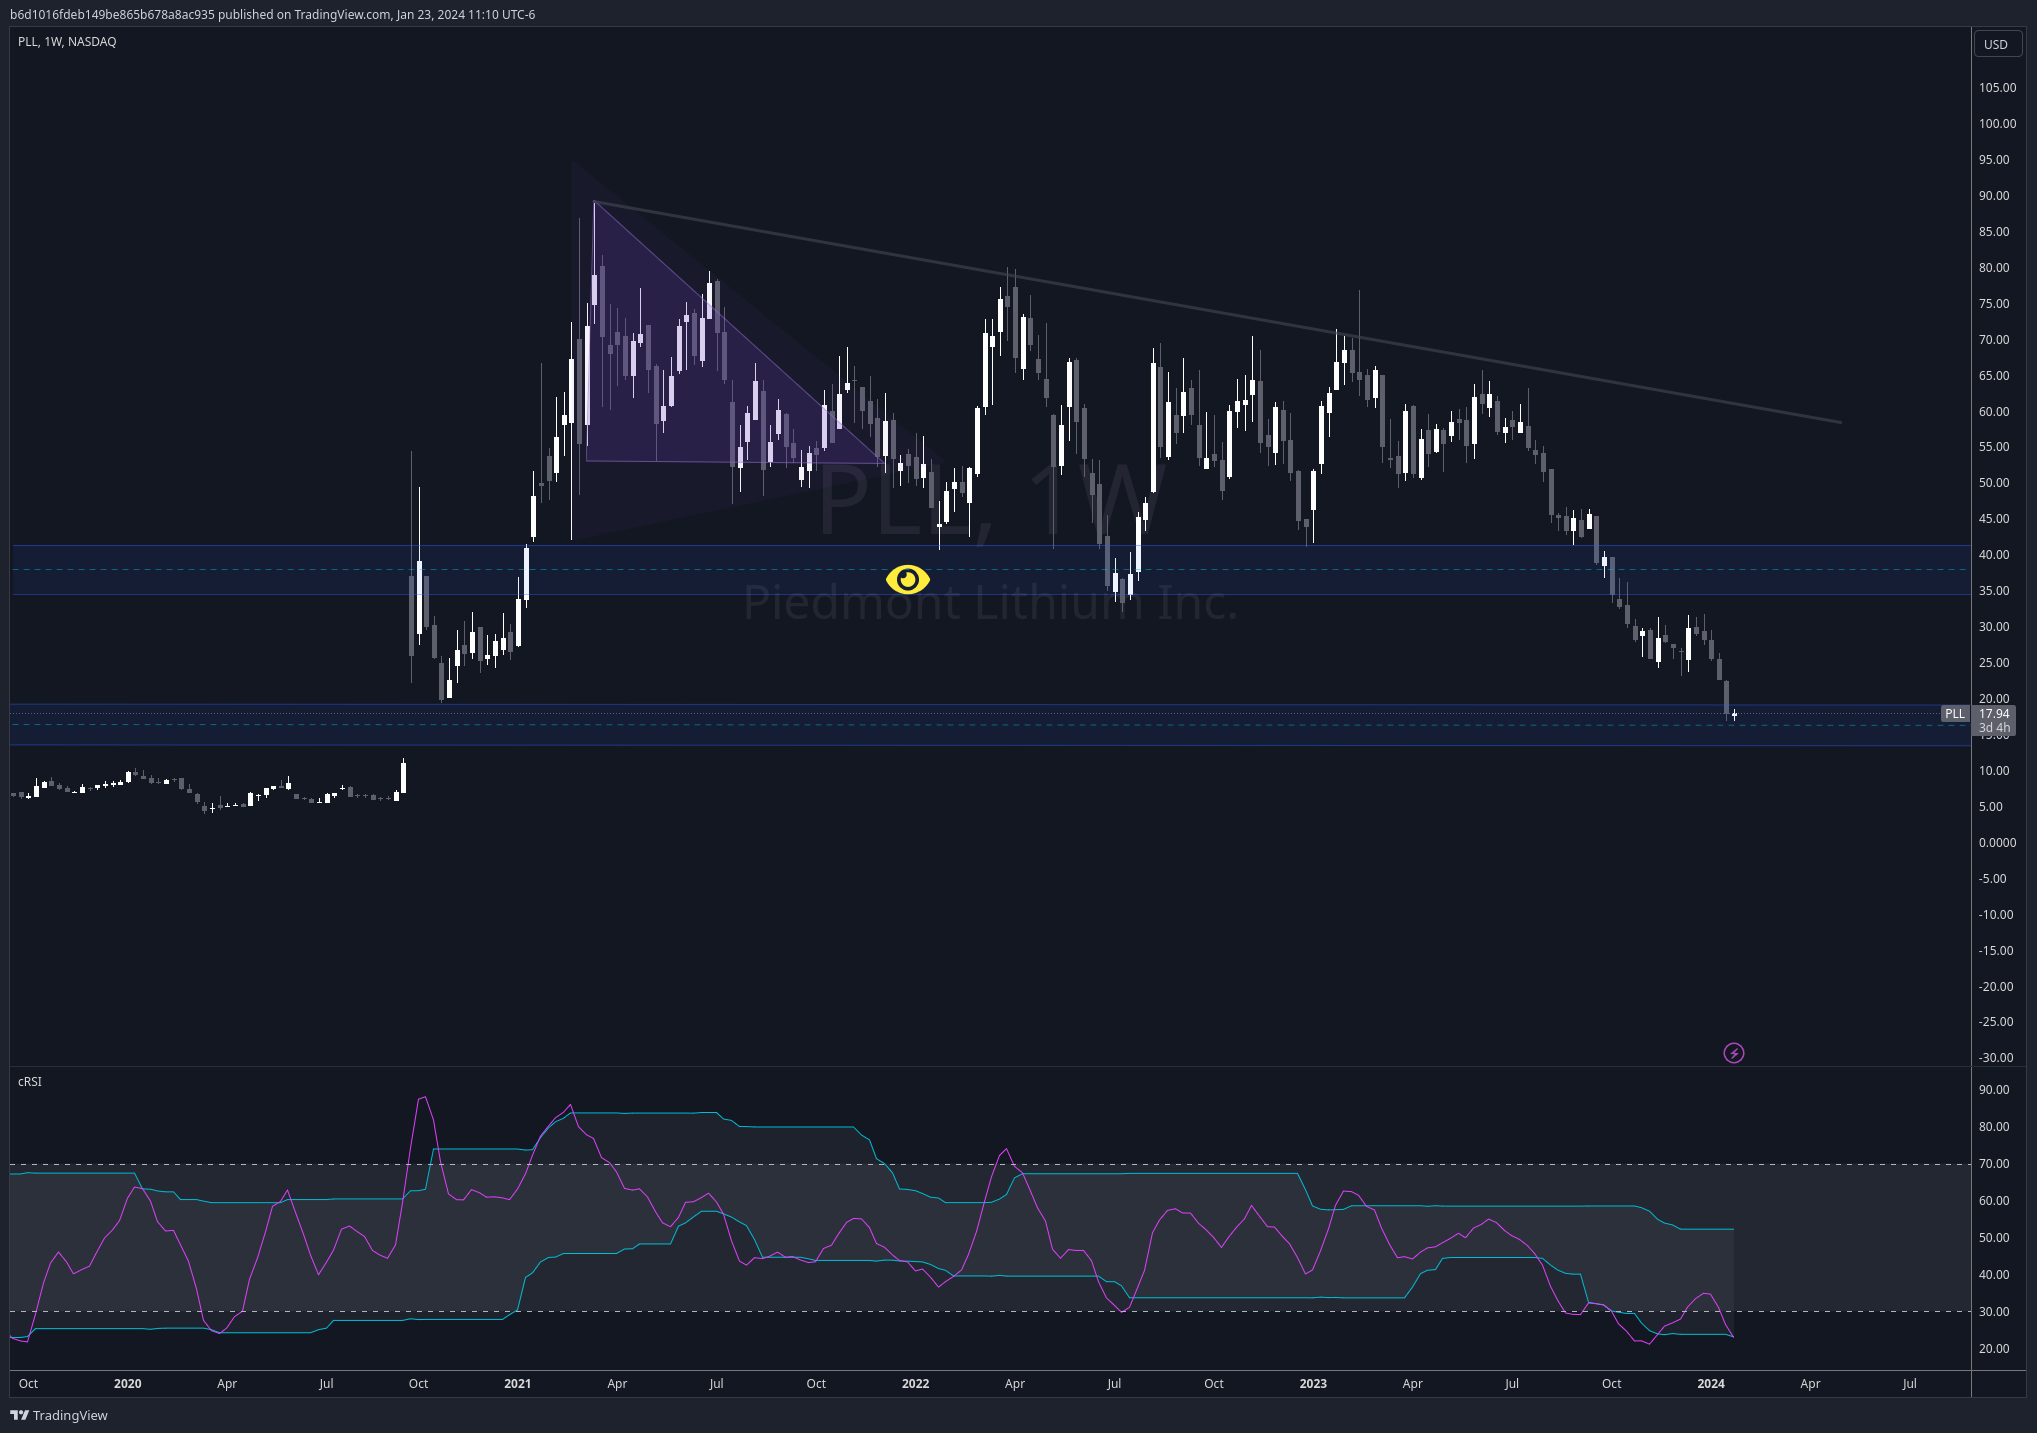The image size is (2037, 1433).
Task: Click the USD currency button
Action: tap(1996, 44)
